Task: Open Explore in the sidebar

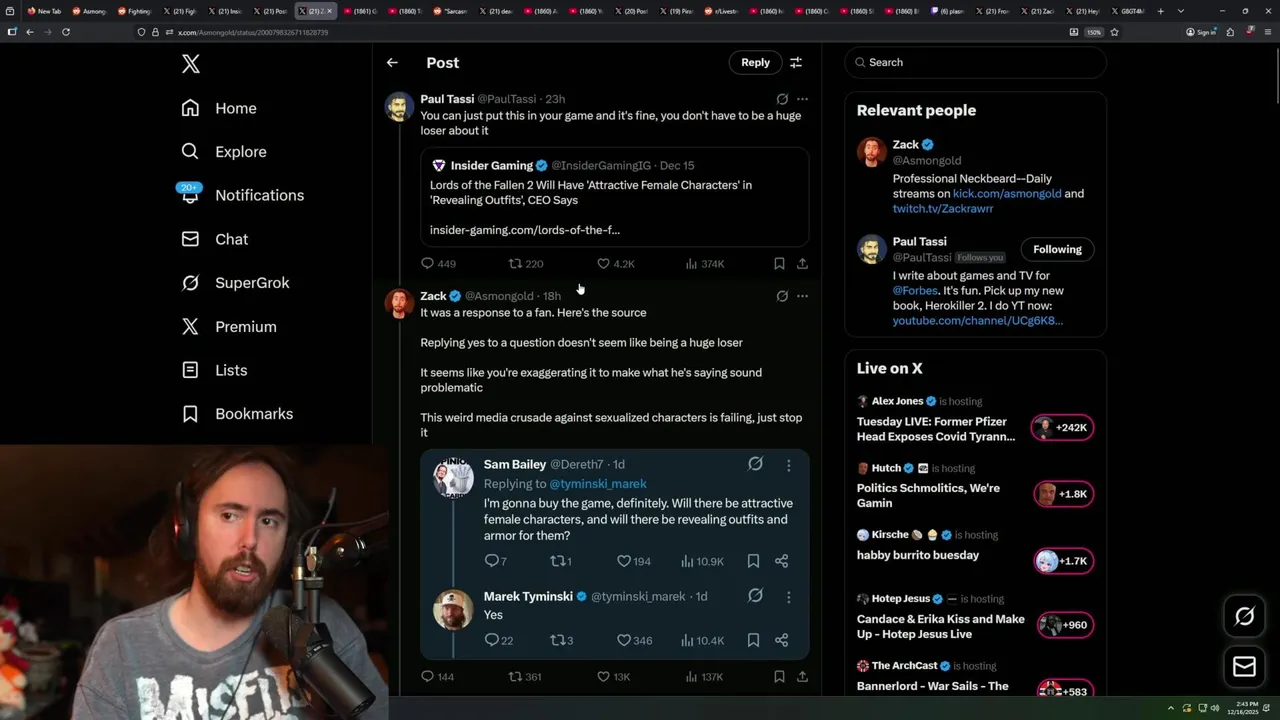Action: pos(224,152)
